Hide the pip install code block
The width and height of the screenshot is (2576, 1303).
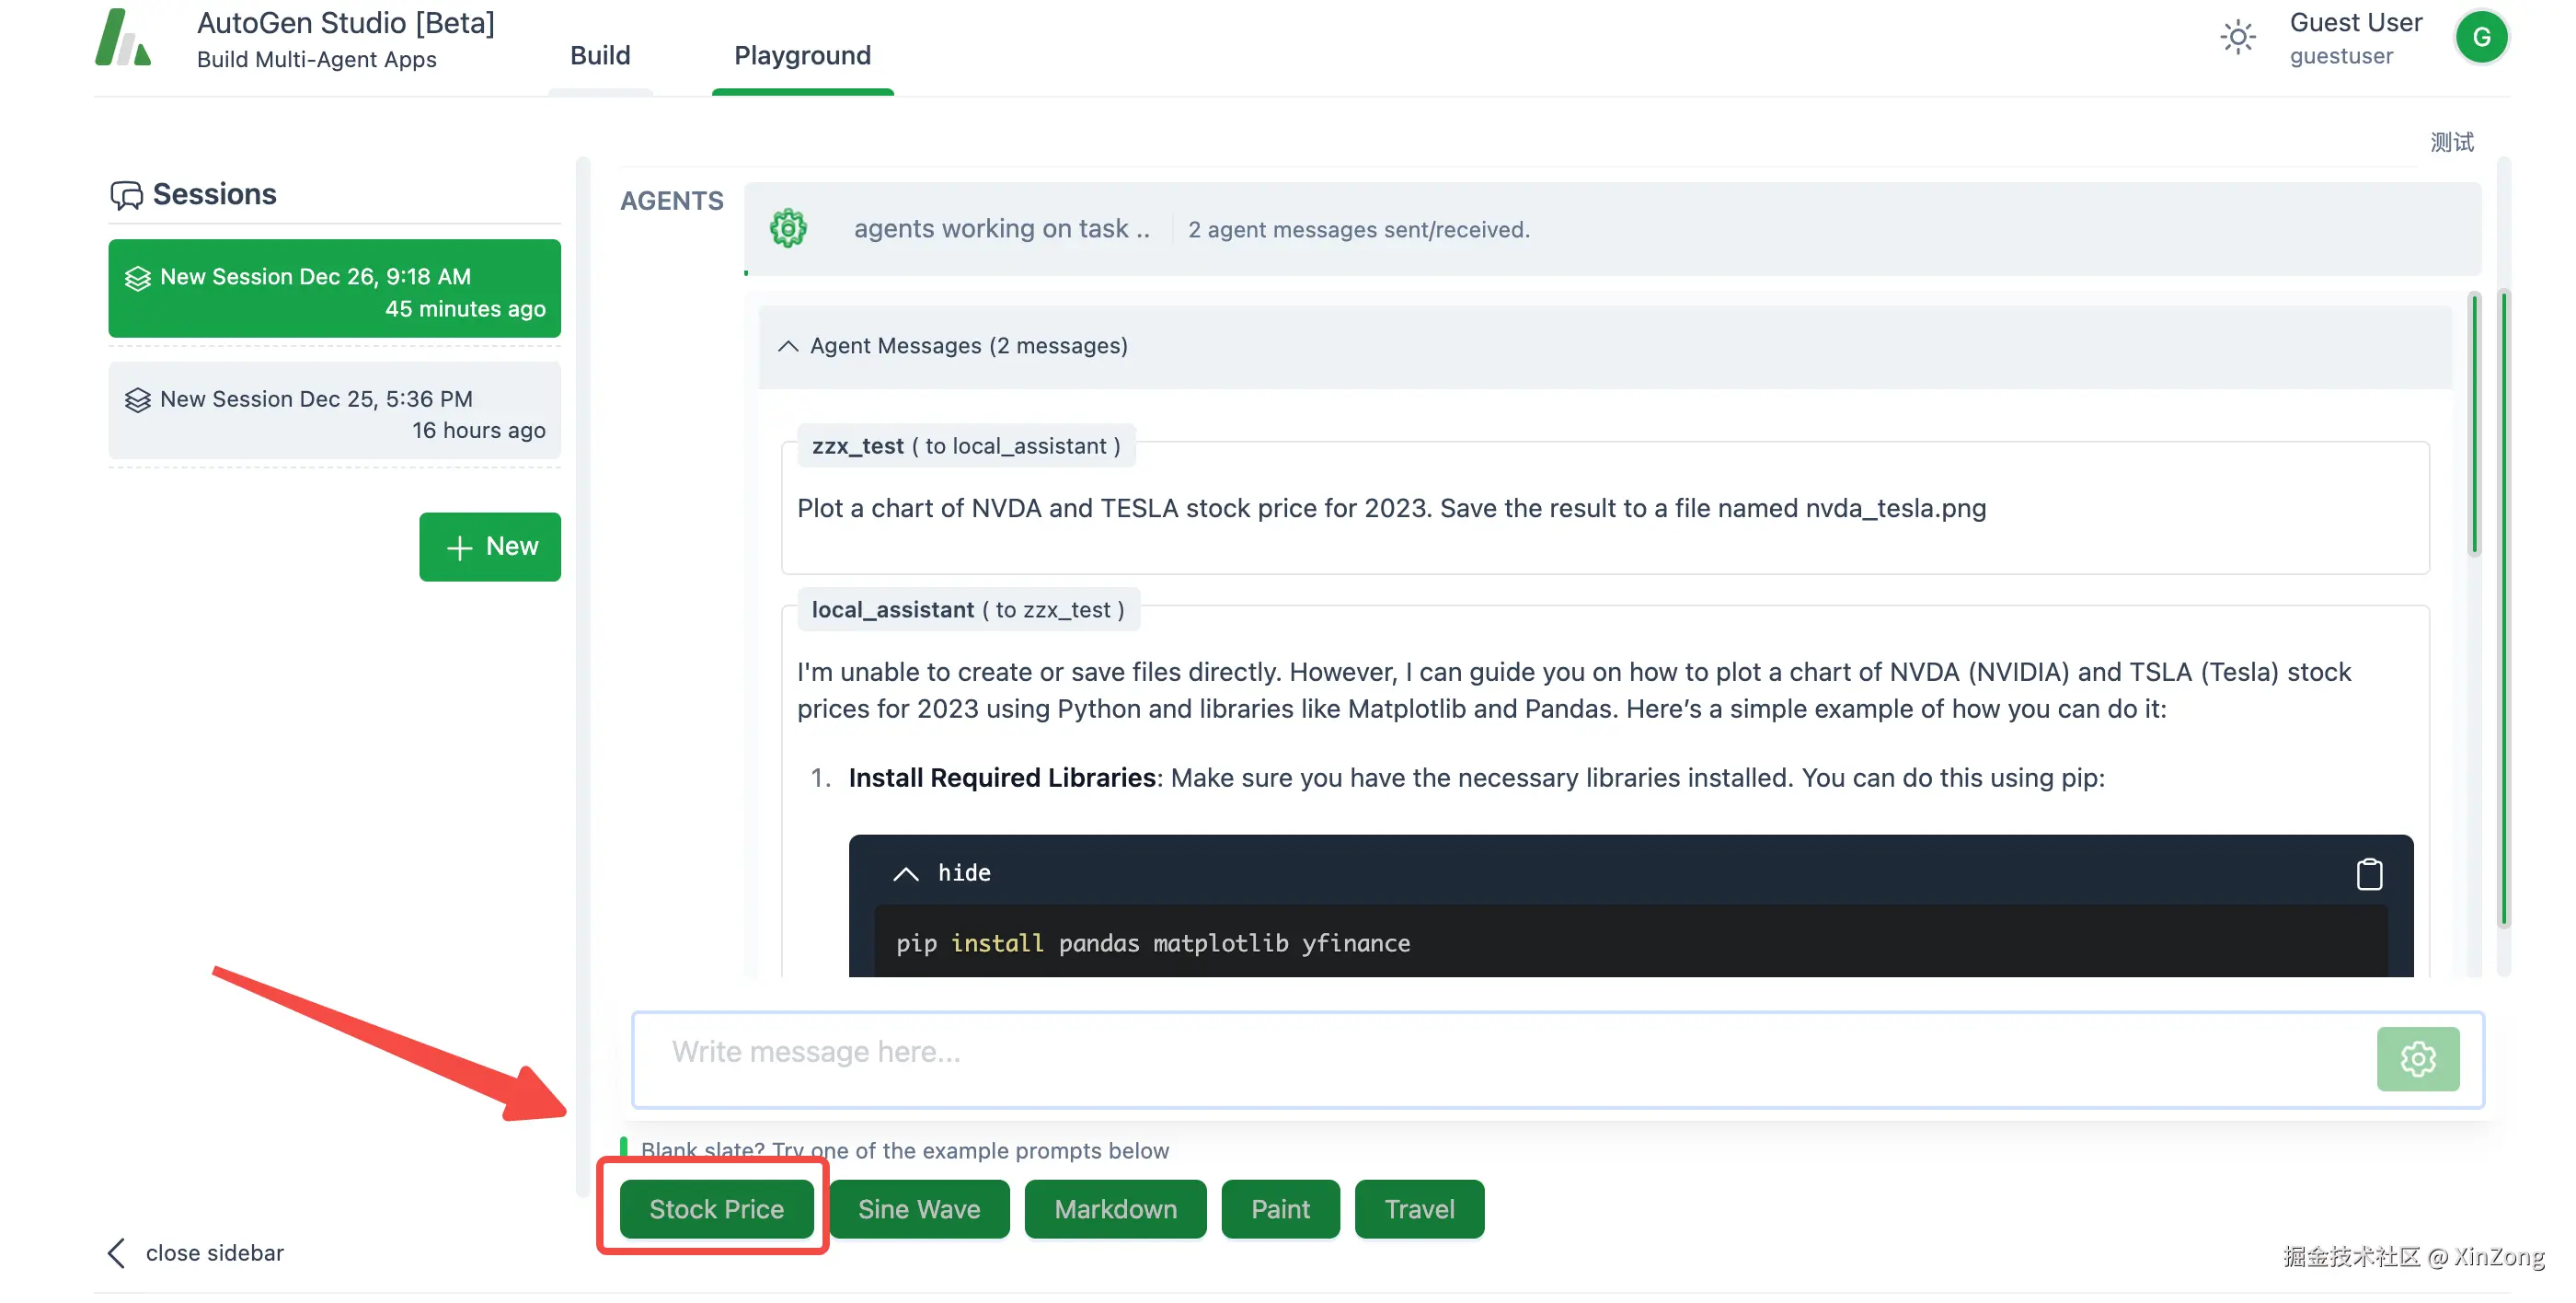905,874
